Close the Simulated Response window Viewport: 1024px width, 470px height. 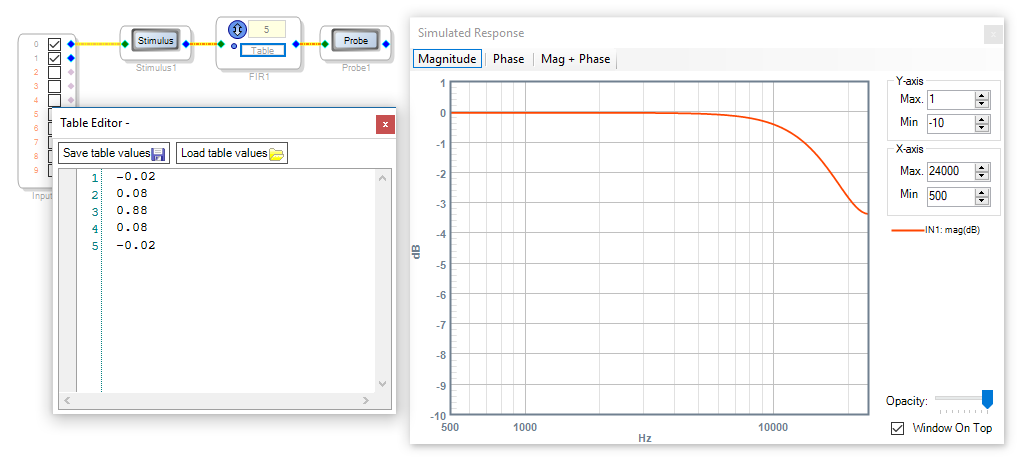[993, 35]
